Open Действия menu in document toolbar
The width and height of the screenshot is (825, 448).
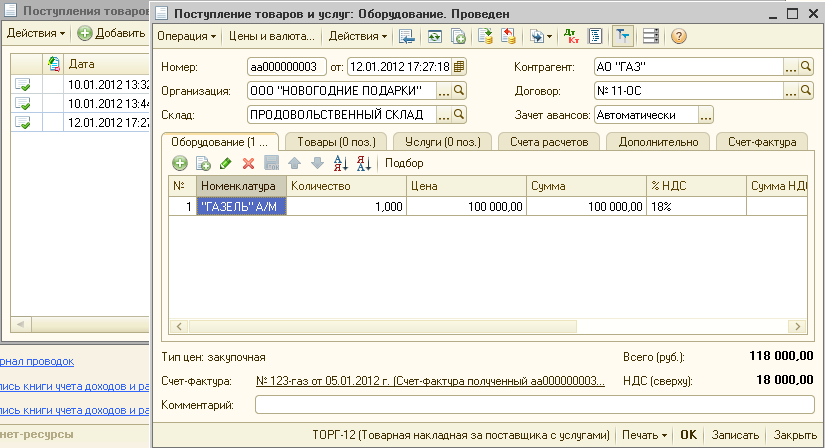pyautogui.click(x=358, y=37)
